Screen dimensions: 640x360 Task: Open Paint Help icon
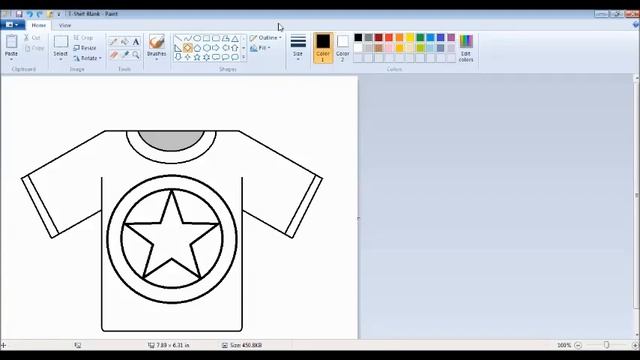(x=635, y=25)
